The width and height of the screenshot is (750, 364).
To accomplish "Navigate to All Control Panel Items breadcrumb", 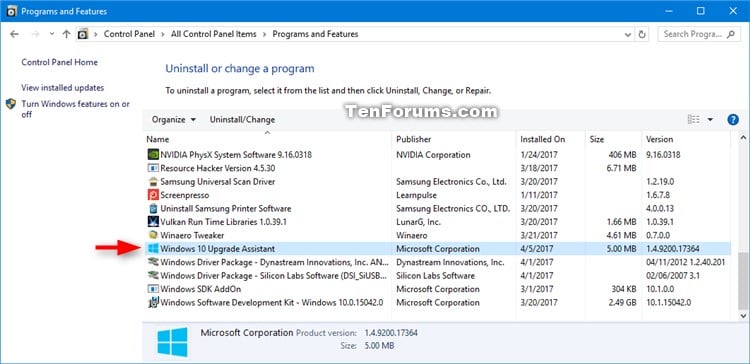I will [213, 34].
